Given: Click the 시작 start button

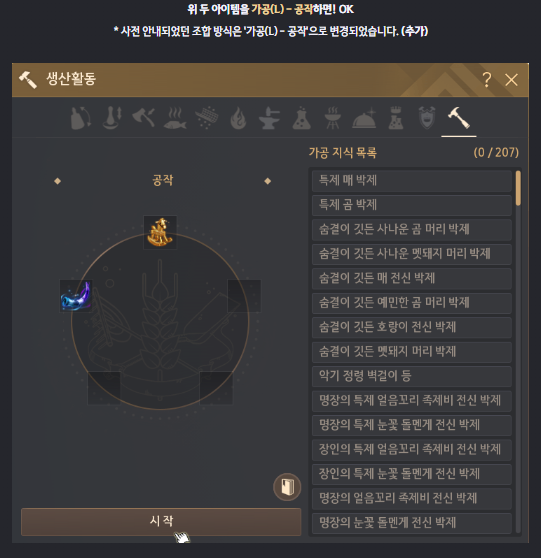Looking at the screenshot, I should pos(161,522).
